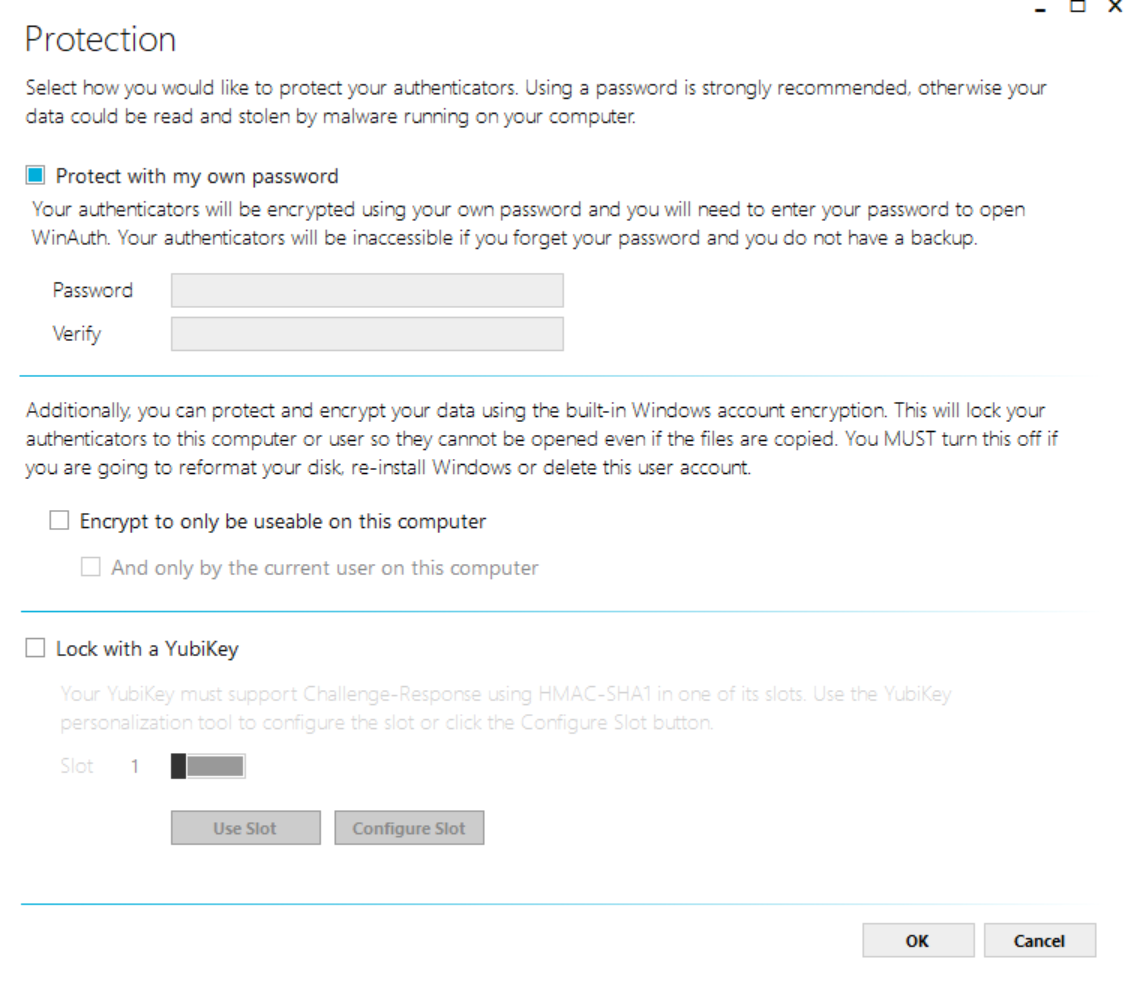Cancel the Protection dialog
Viewport: 1128px width, 984px height.
point(1039,940)
